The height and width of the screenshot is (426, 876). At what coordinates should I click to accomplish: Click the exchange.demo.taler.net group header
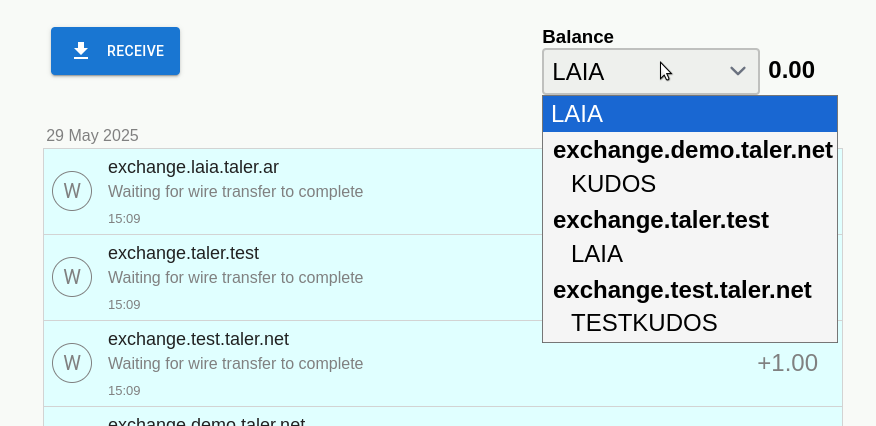[692, 150]
